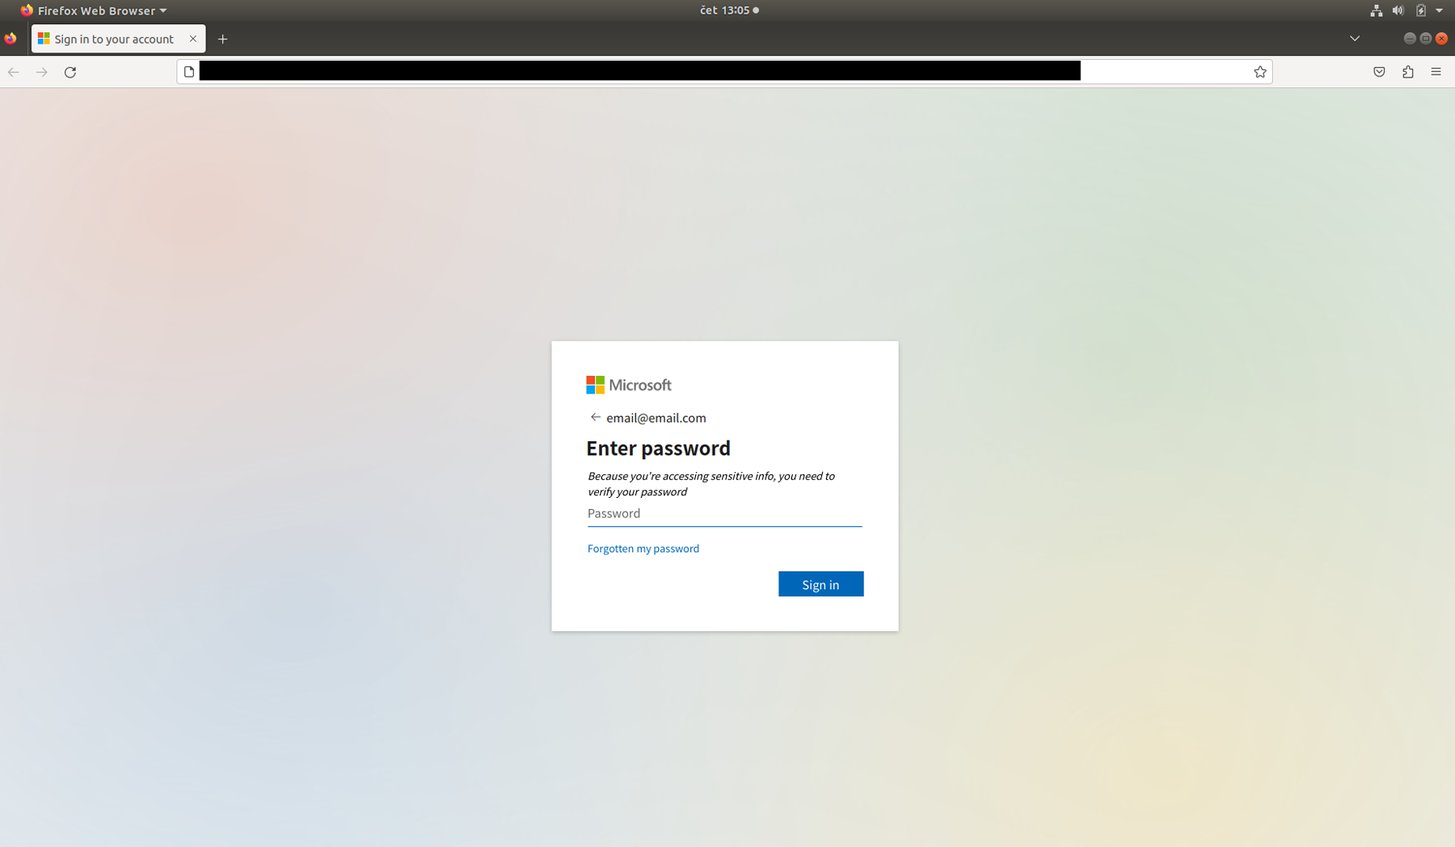Reload the current page
This screenshot has height=847, width=1455.
[70, 72]
